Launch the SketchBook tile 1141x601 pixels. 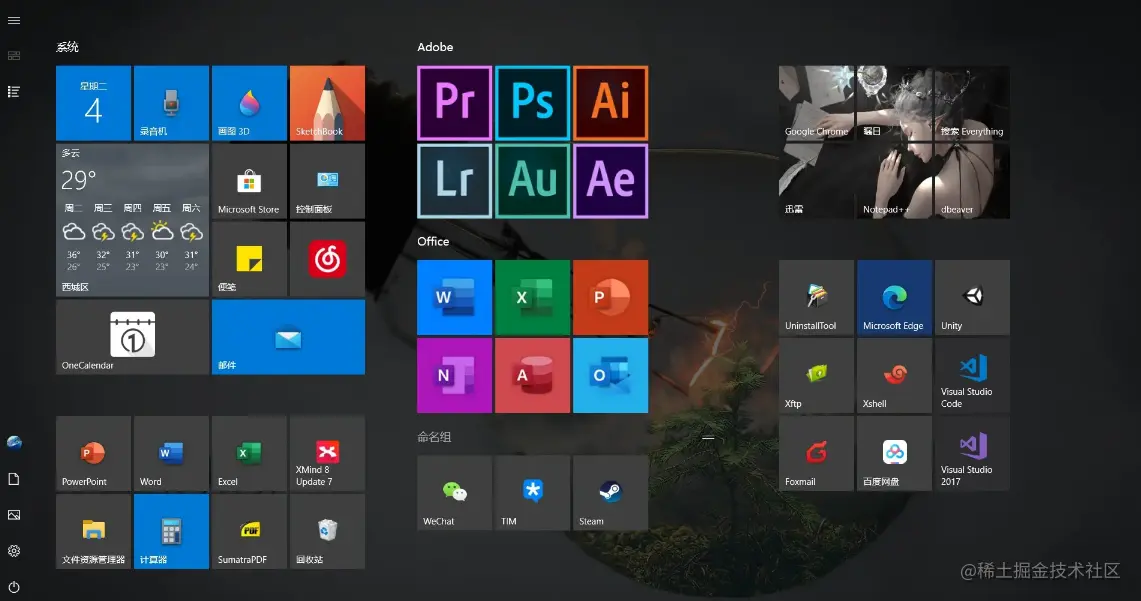(x=327, y=103)
